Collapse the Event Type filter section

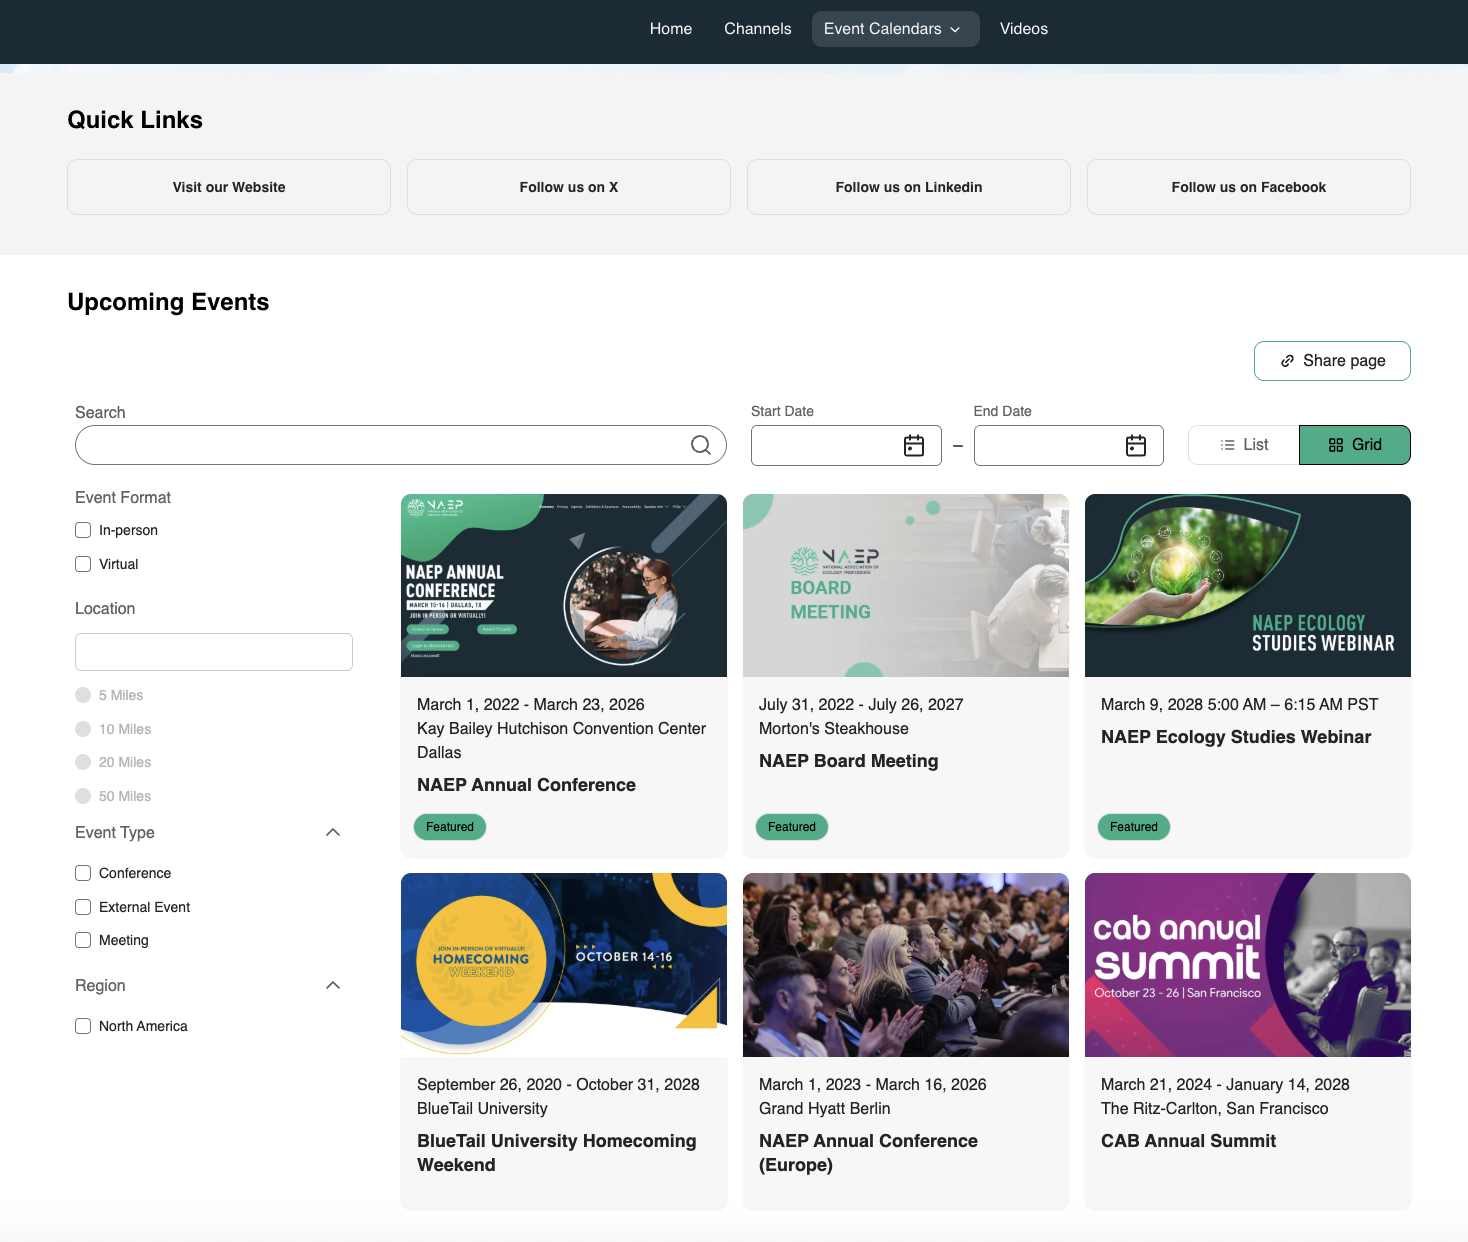pyautogui.click(x=334, y=832)
